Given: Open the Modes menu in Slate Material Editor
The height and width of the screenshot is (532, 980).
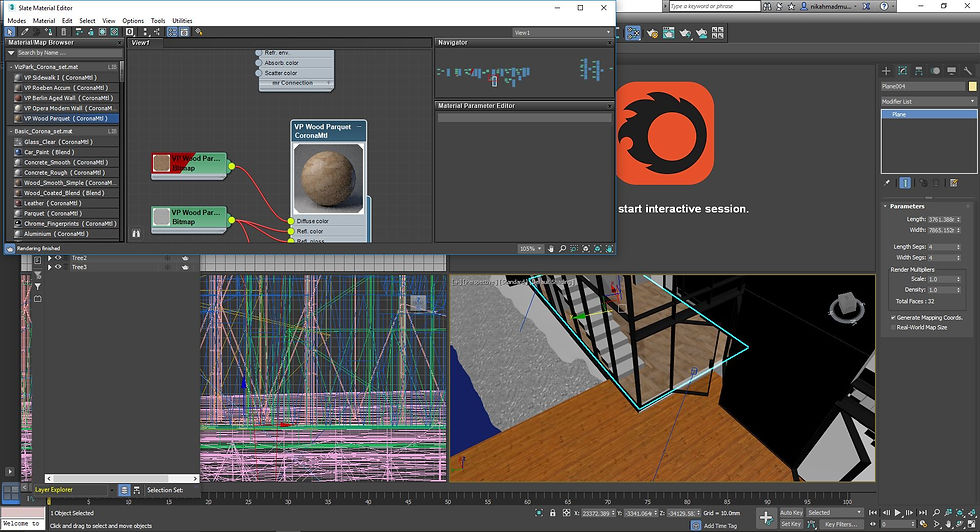Looking at the screenshot, I should tap(17, 21).
